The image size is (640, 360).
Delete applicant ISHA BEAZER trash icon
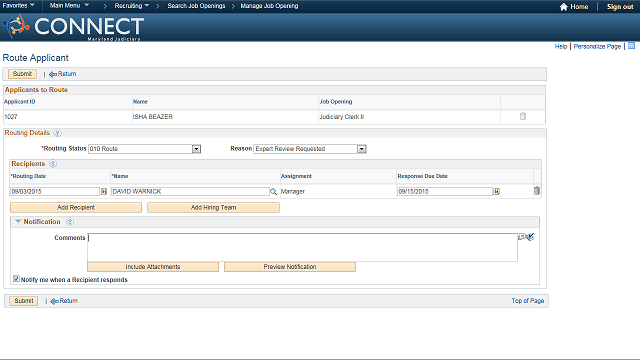pos(522,116)
